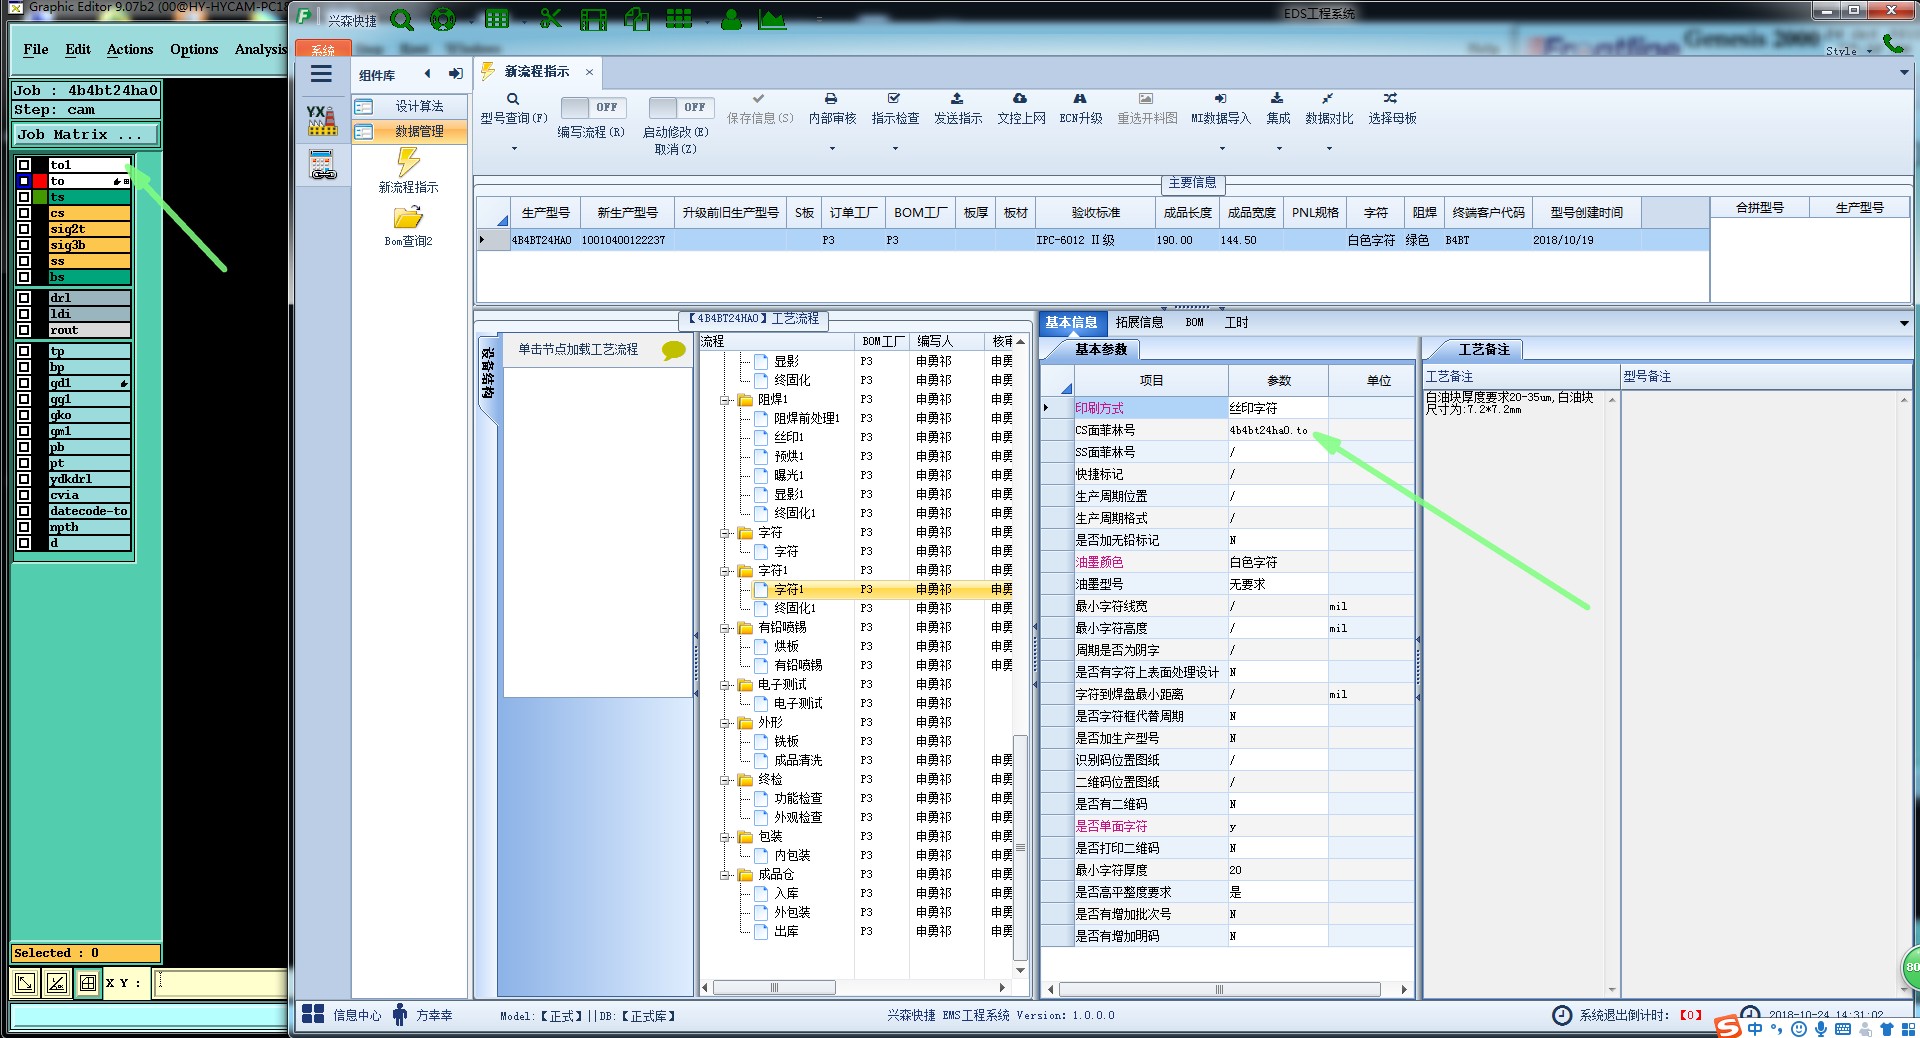The image size is (1920, 1038).
Task: Click the 选择母板 shuffle icon
Action: pos(1391,99)
